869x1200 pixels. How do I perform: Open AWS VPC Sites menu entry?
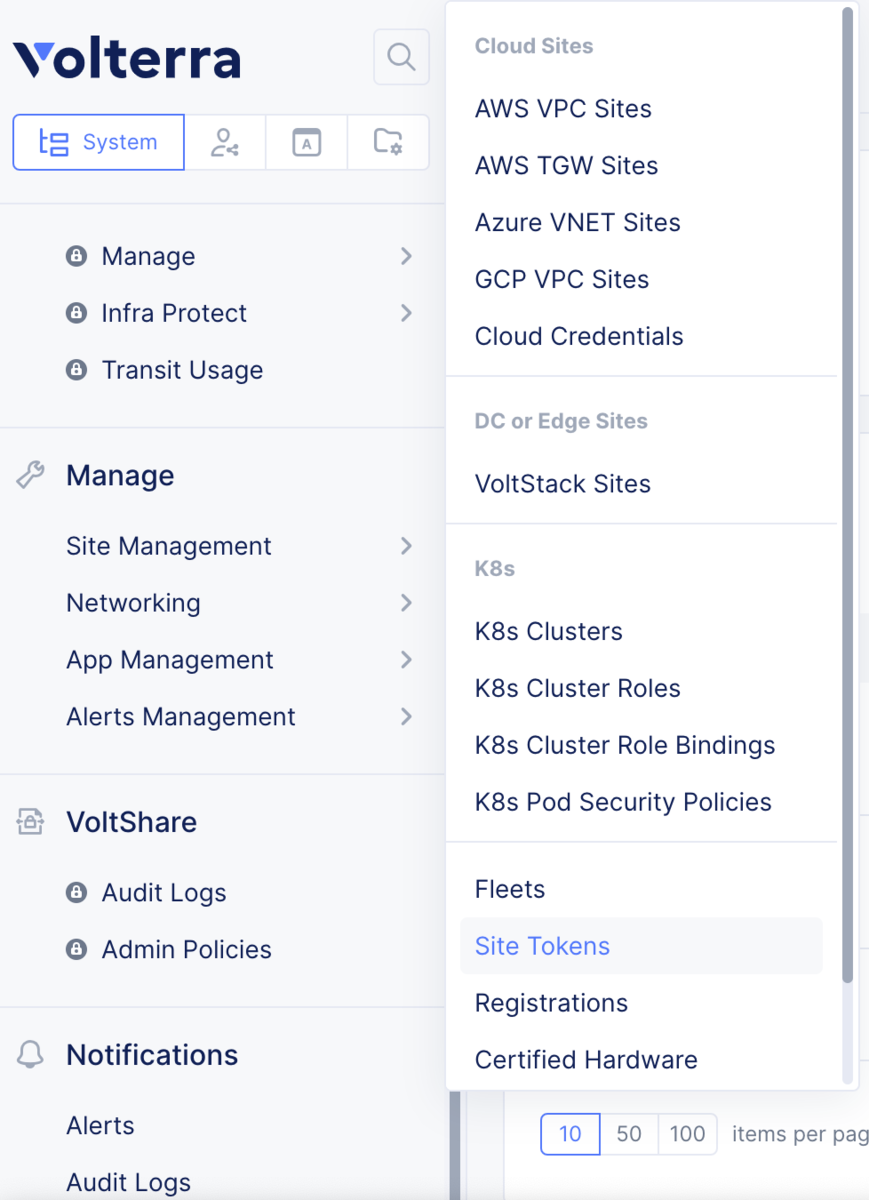pyautogui.click(x=563, y=109)
